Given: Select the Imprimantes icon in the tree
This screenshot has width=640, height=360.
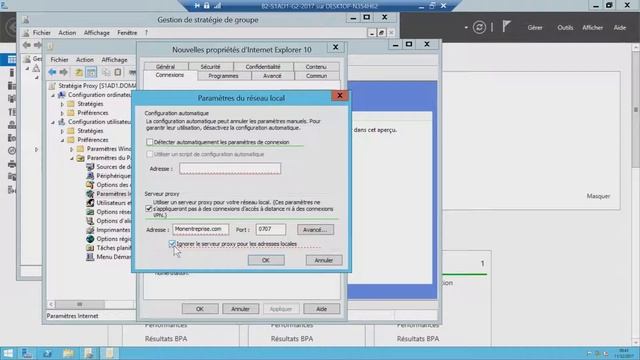Looking at the screenshot, I should pos(90,230).
